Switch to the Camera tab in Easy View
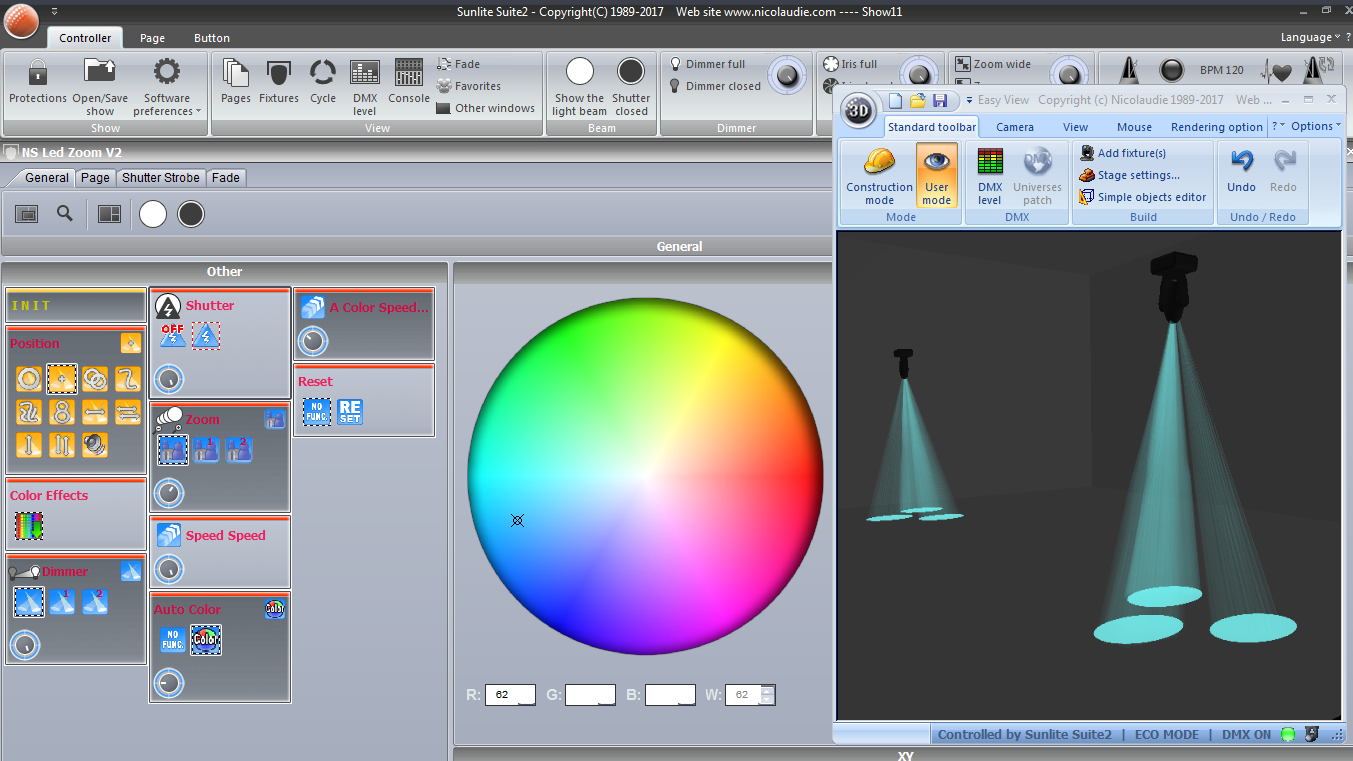 [x=1015, y=127]
